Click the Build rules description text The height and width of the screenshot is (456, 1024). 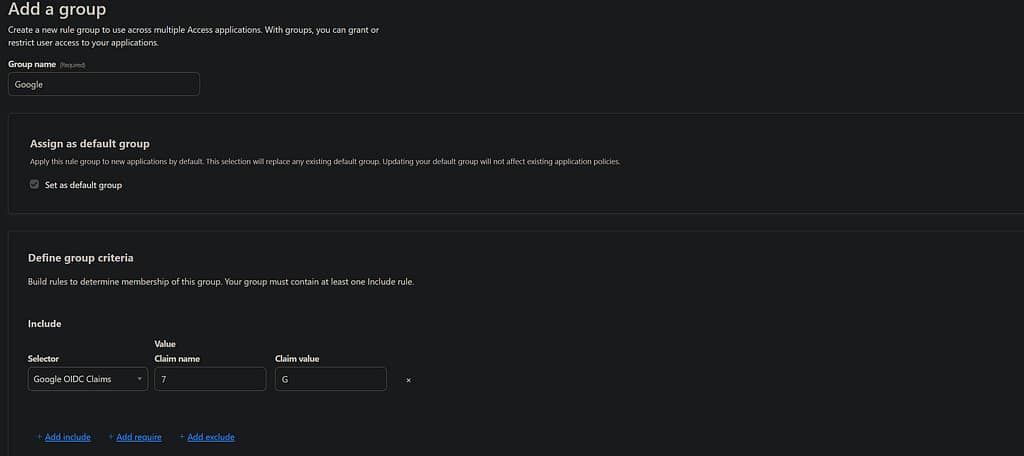click(220, 282)
